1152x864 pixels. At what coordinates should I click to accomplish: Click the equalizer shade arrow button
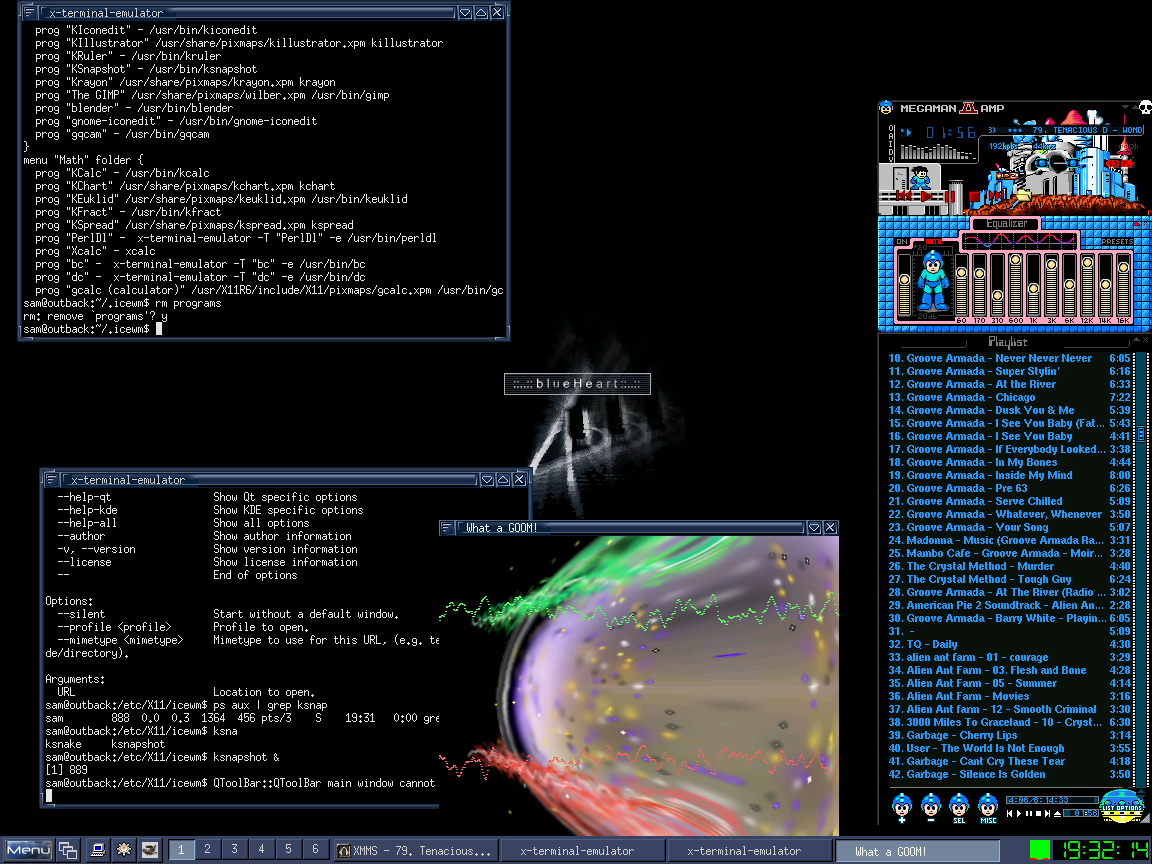point(1138,223)
